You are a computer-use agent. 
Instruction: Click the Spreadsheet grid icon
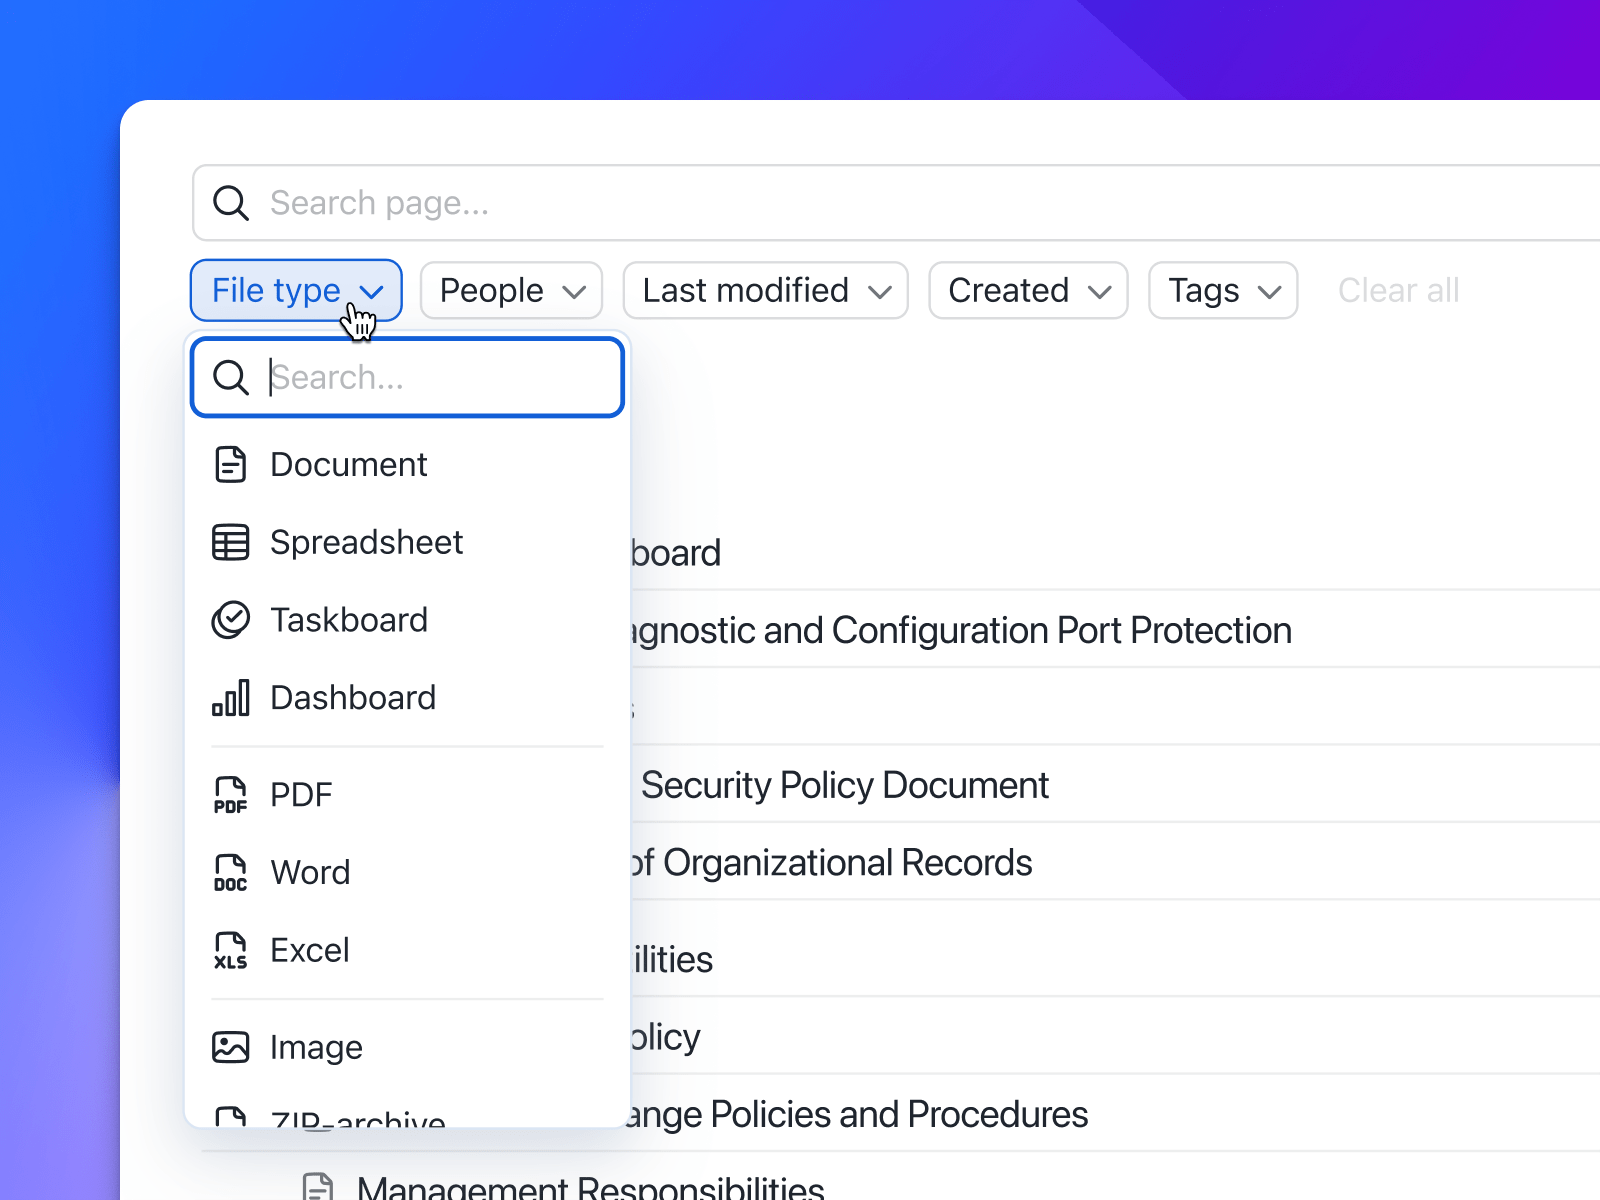click(x=231, y=543)
